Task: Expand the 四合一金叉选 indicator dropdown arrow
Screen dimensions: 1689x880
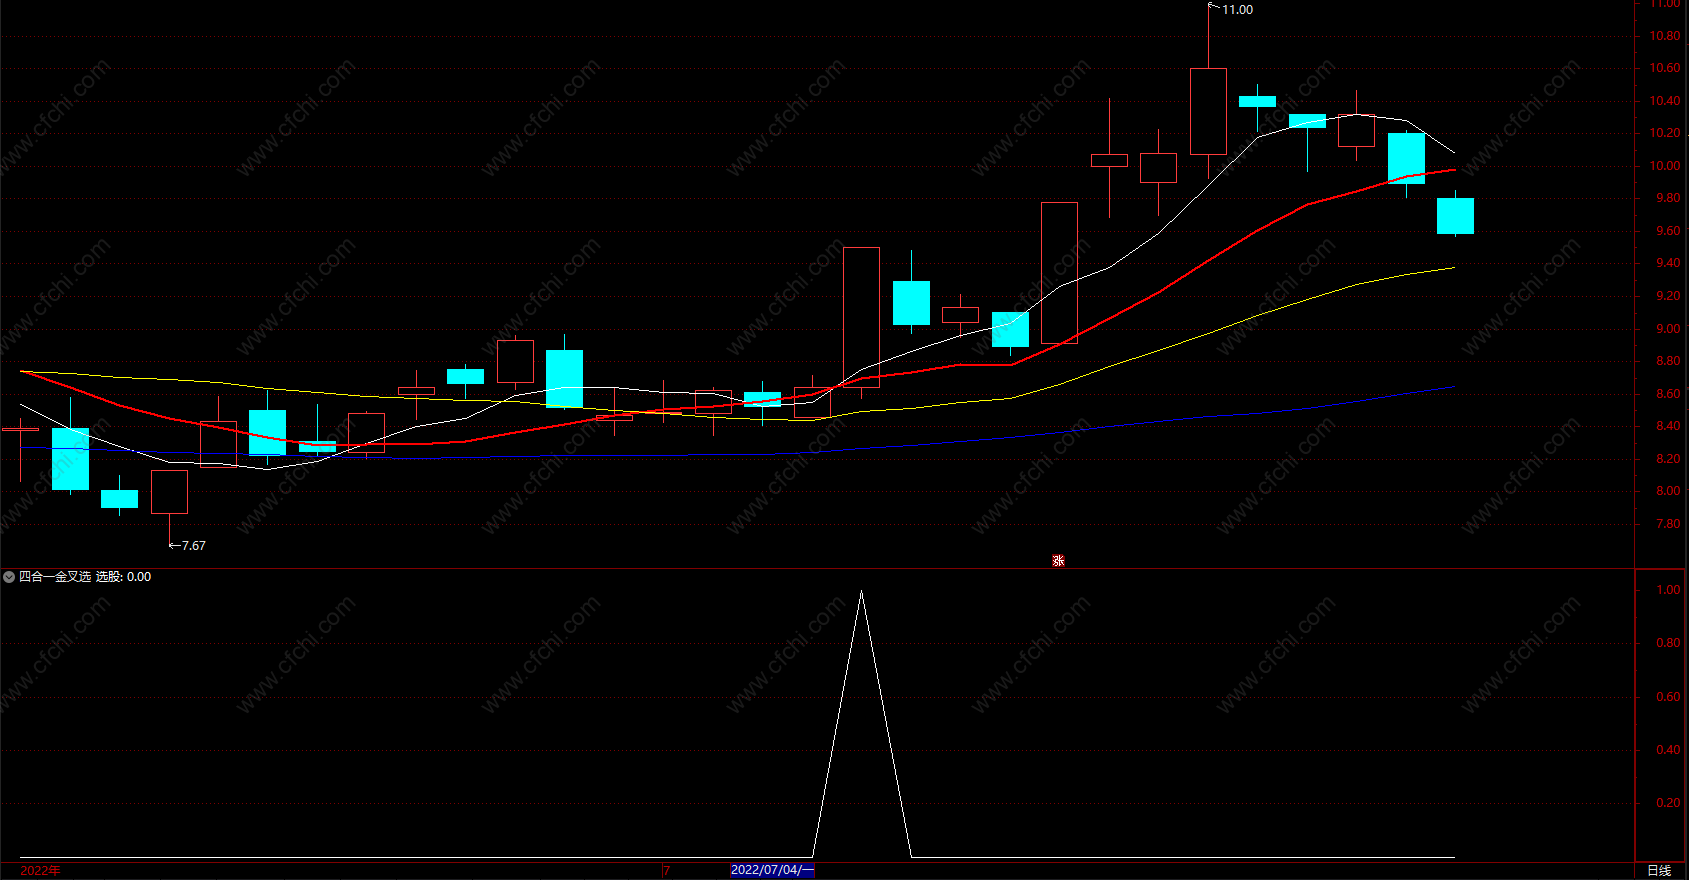Action: tap(9, 577)
